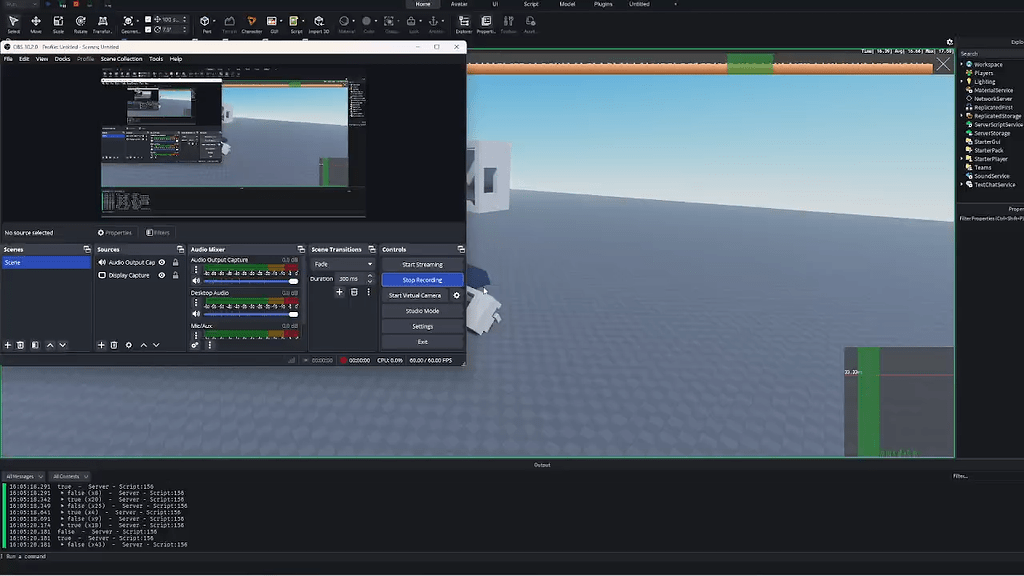Viewport: 1024px width, 576px height.
Task: Choose the Scale tool in Studio toolbar
Action: pyautogui.click(x=58, y=24)
